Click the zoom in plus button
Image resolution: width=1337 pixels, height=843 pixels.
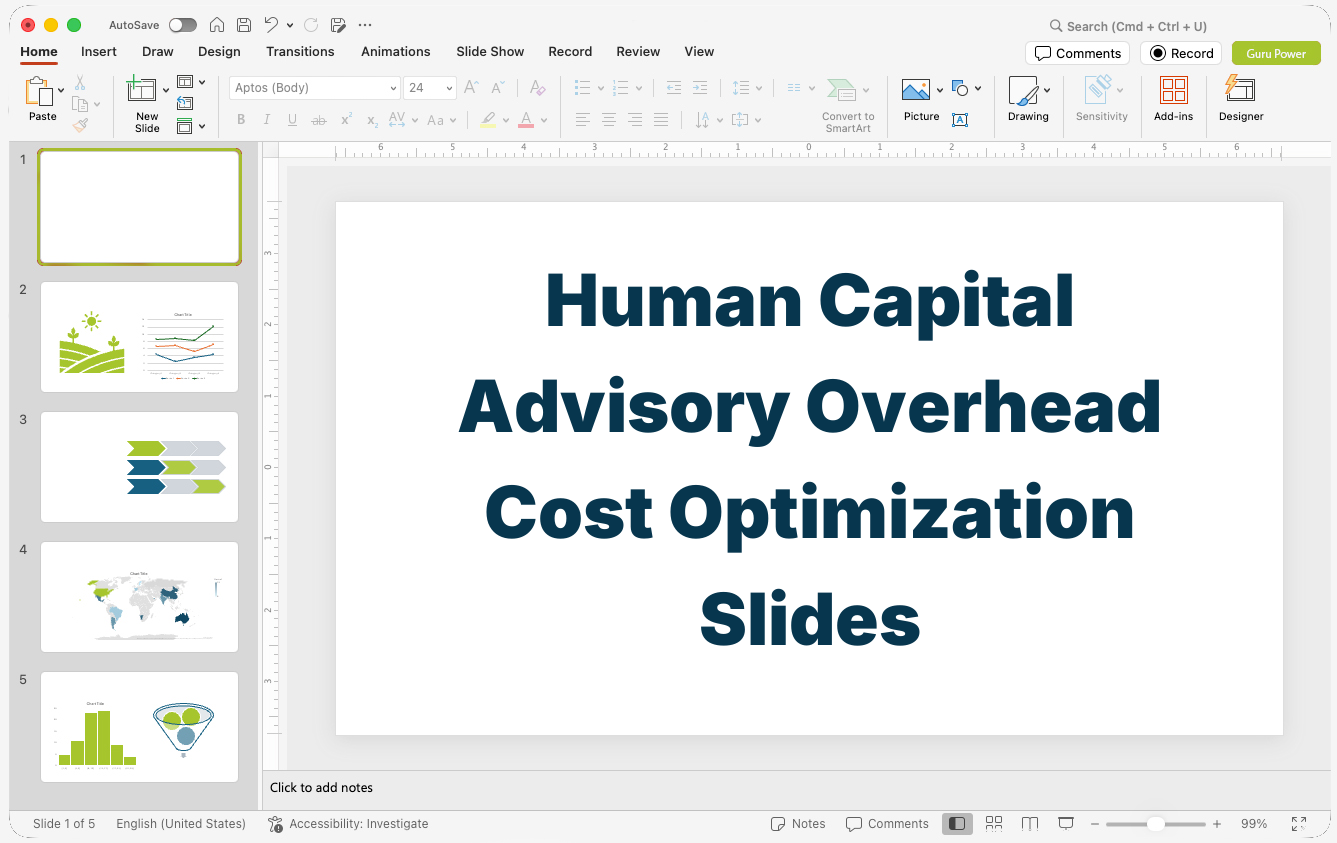coord(1217,824)
